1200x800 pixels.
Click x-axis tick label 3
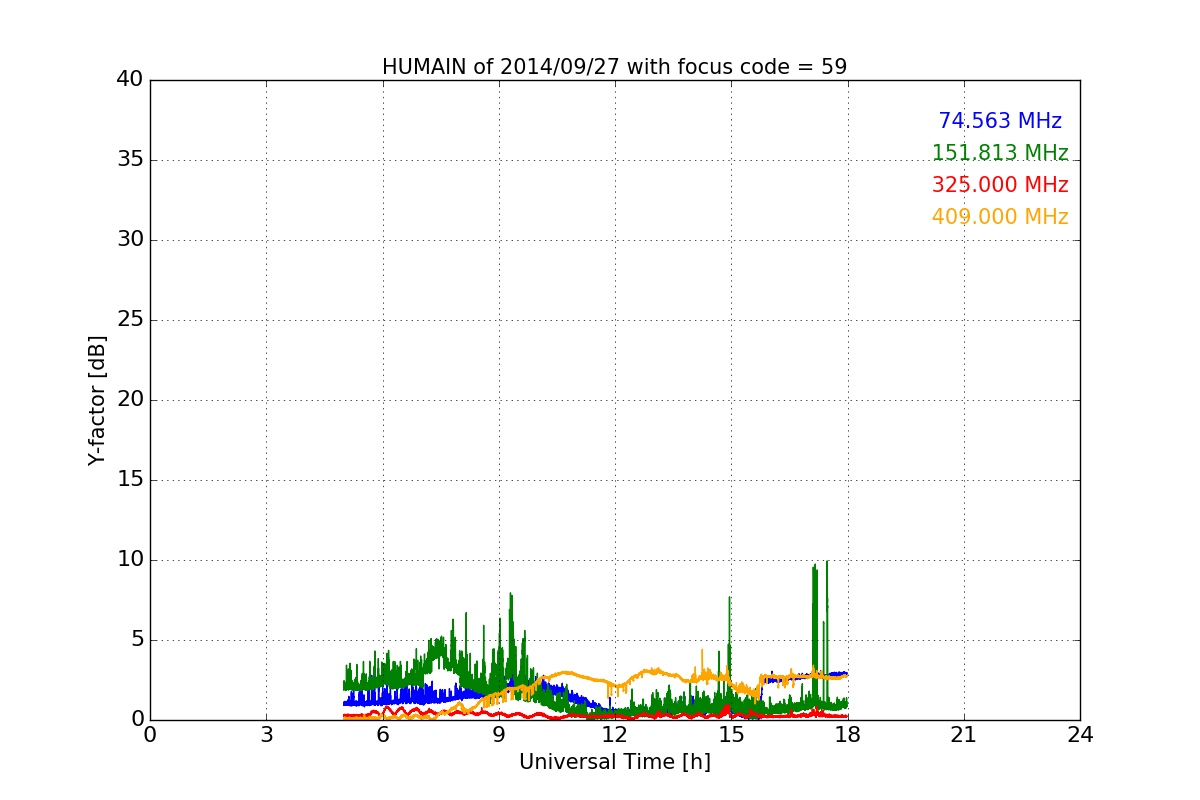click(x=266, y=734)
